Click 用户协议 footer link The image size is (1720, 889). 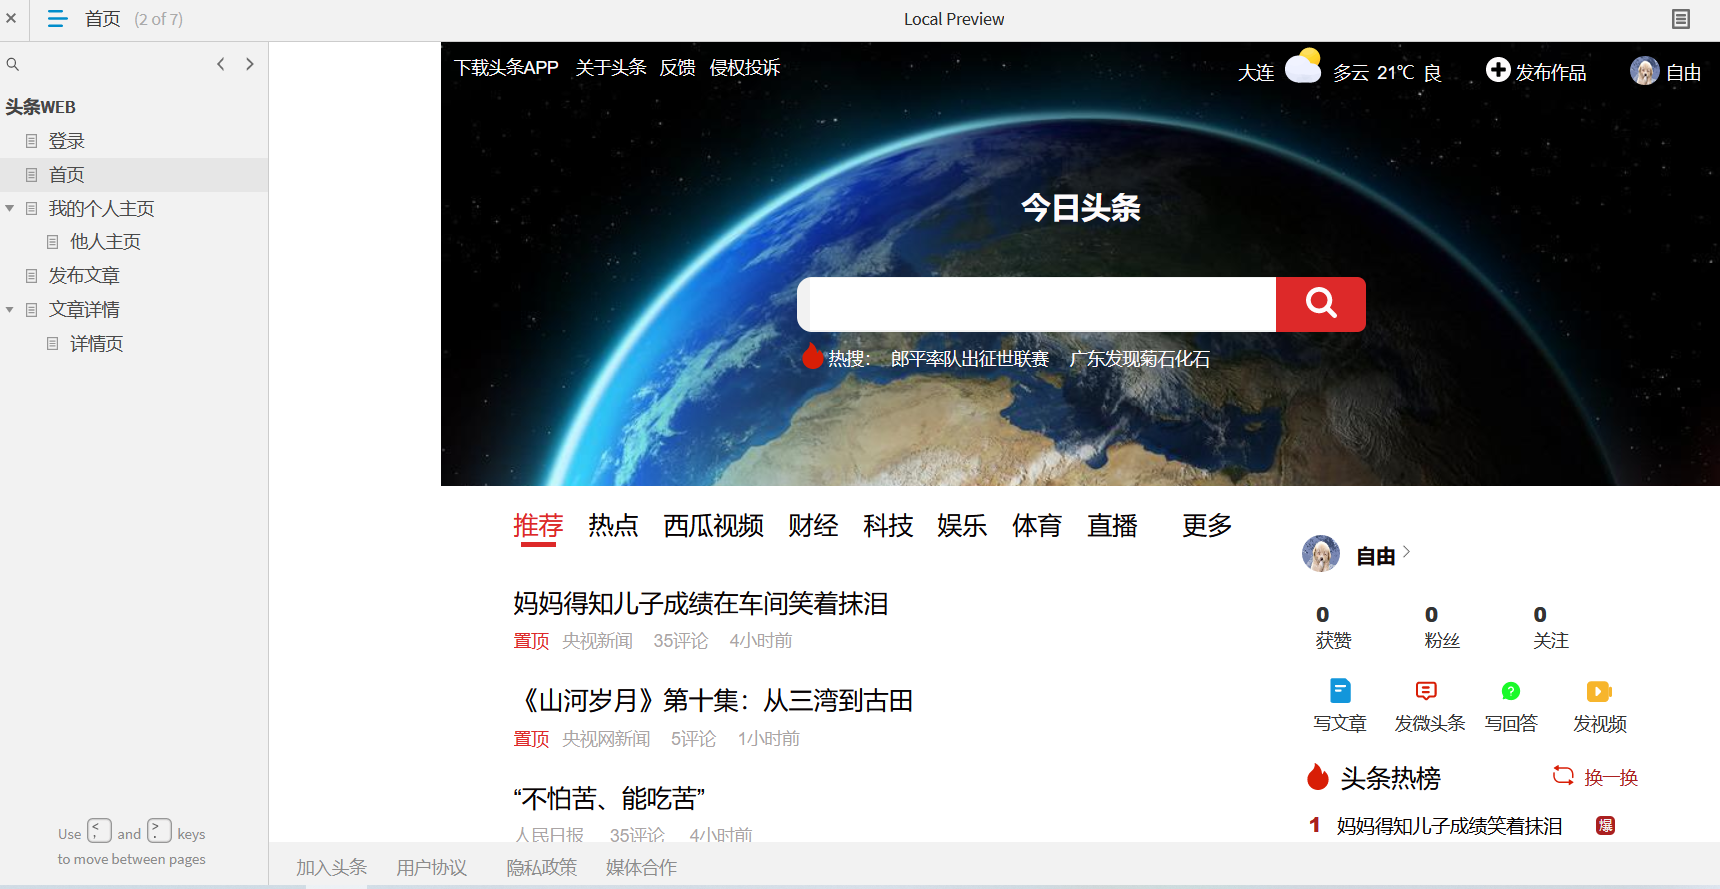432,867
